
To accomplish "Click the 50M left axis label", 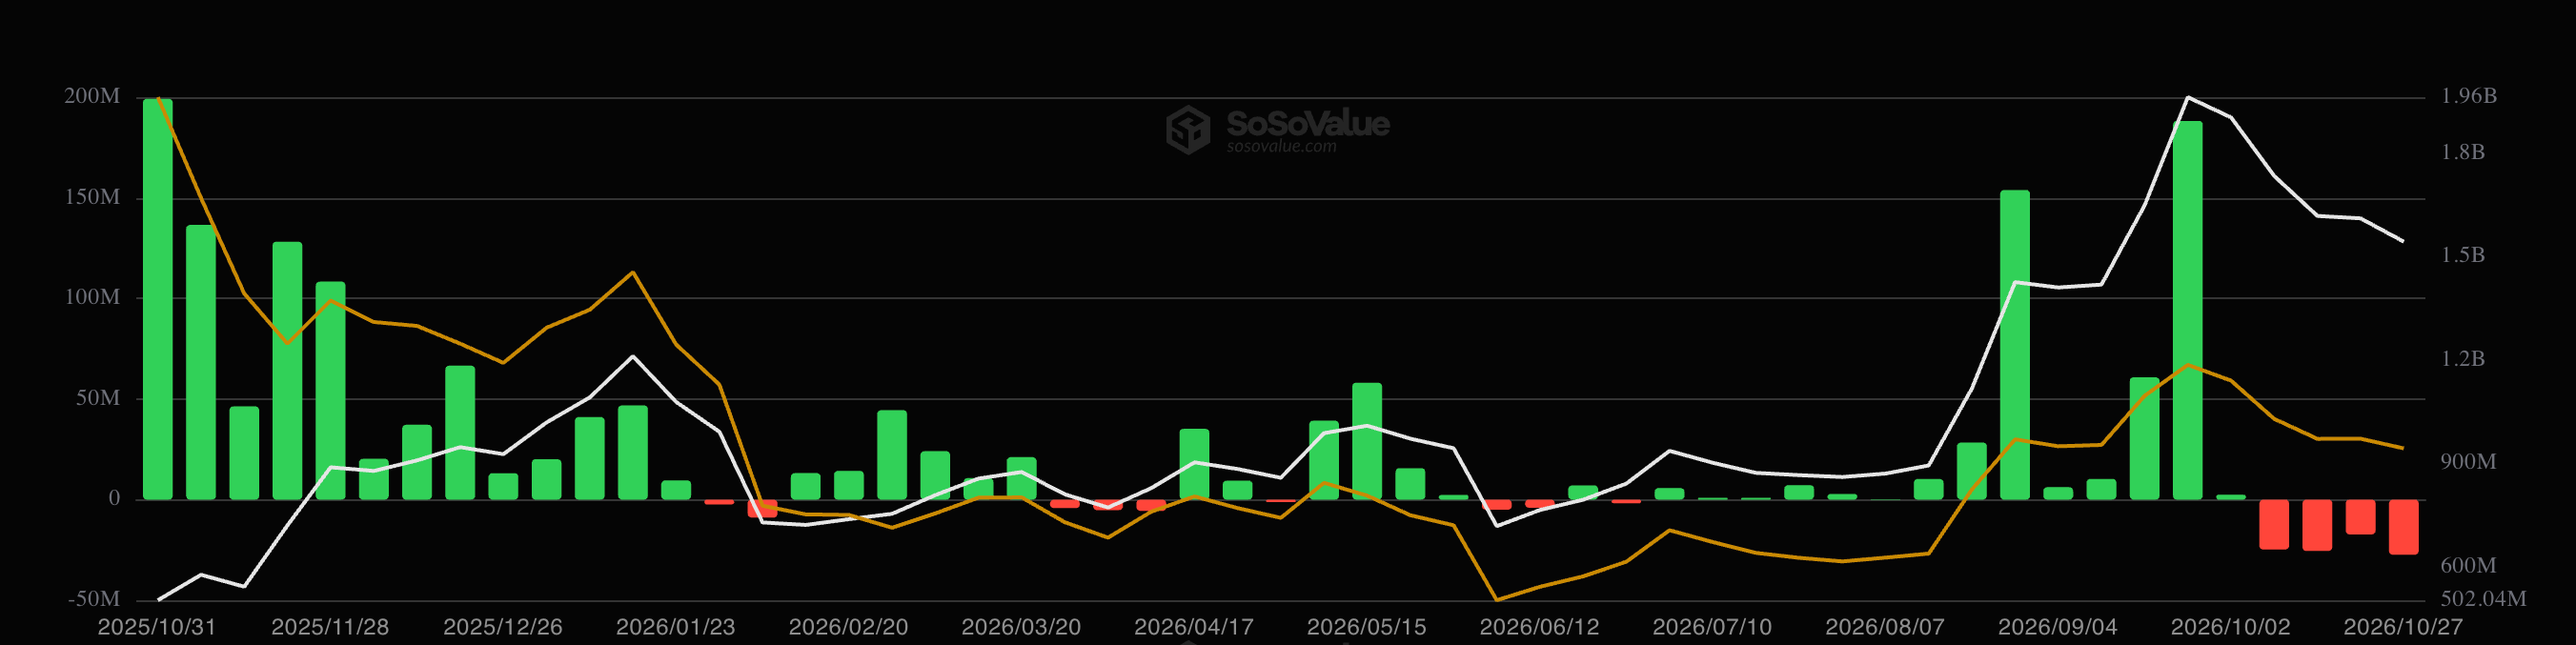I will 97,398.
